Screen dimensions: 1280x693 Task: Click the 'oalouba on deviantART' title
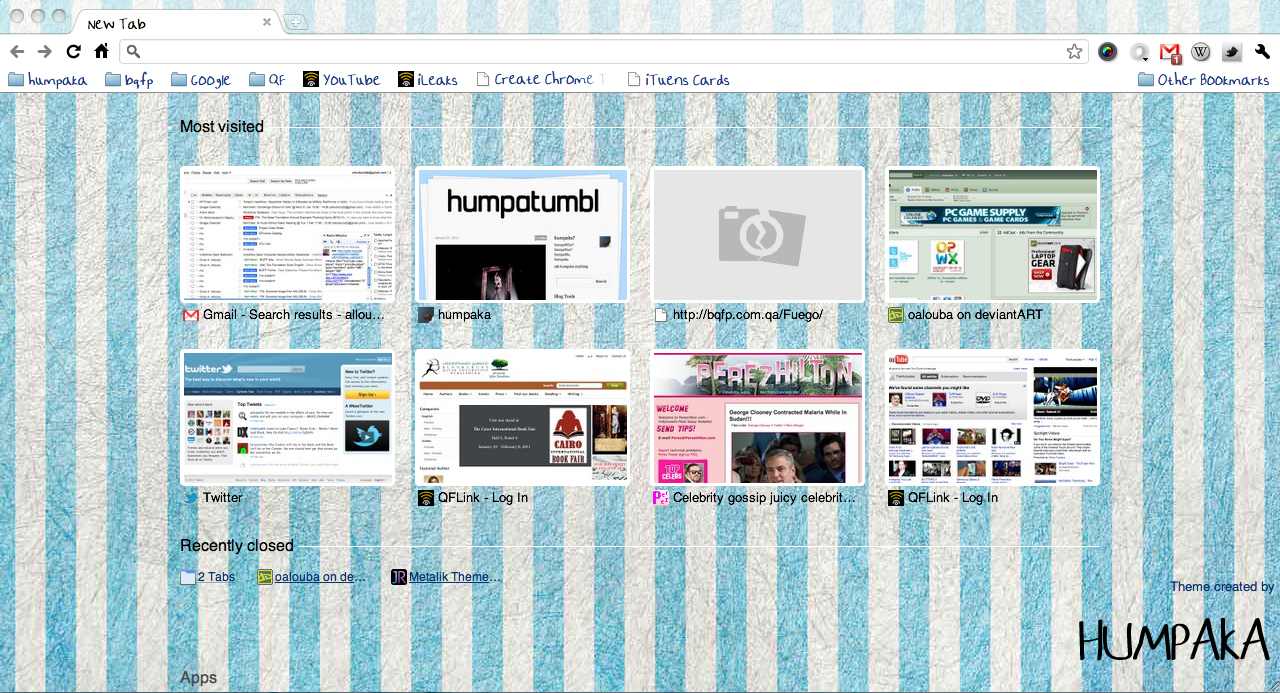[x=975, y=315]
